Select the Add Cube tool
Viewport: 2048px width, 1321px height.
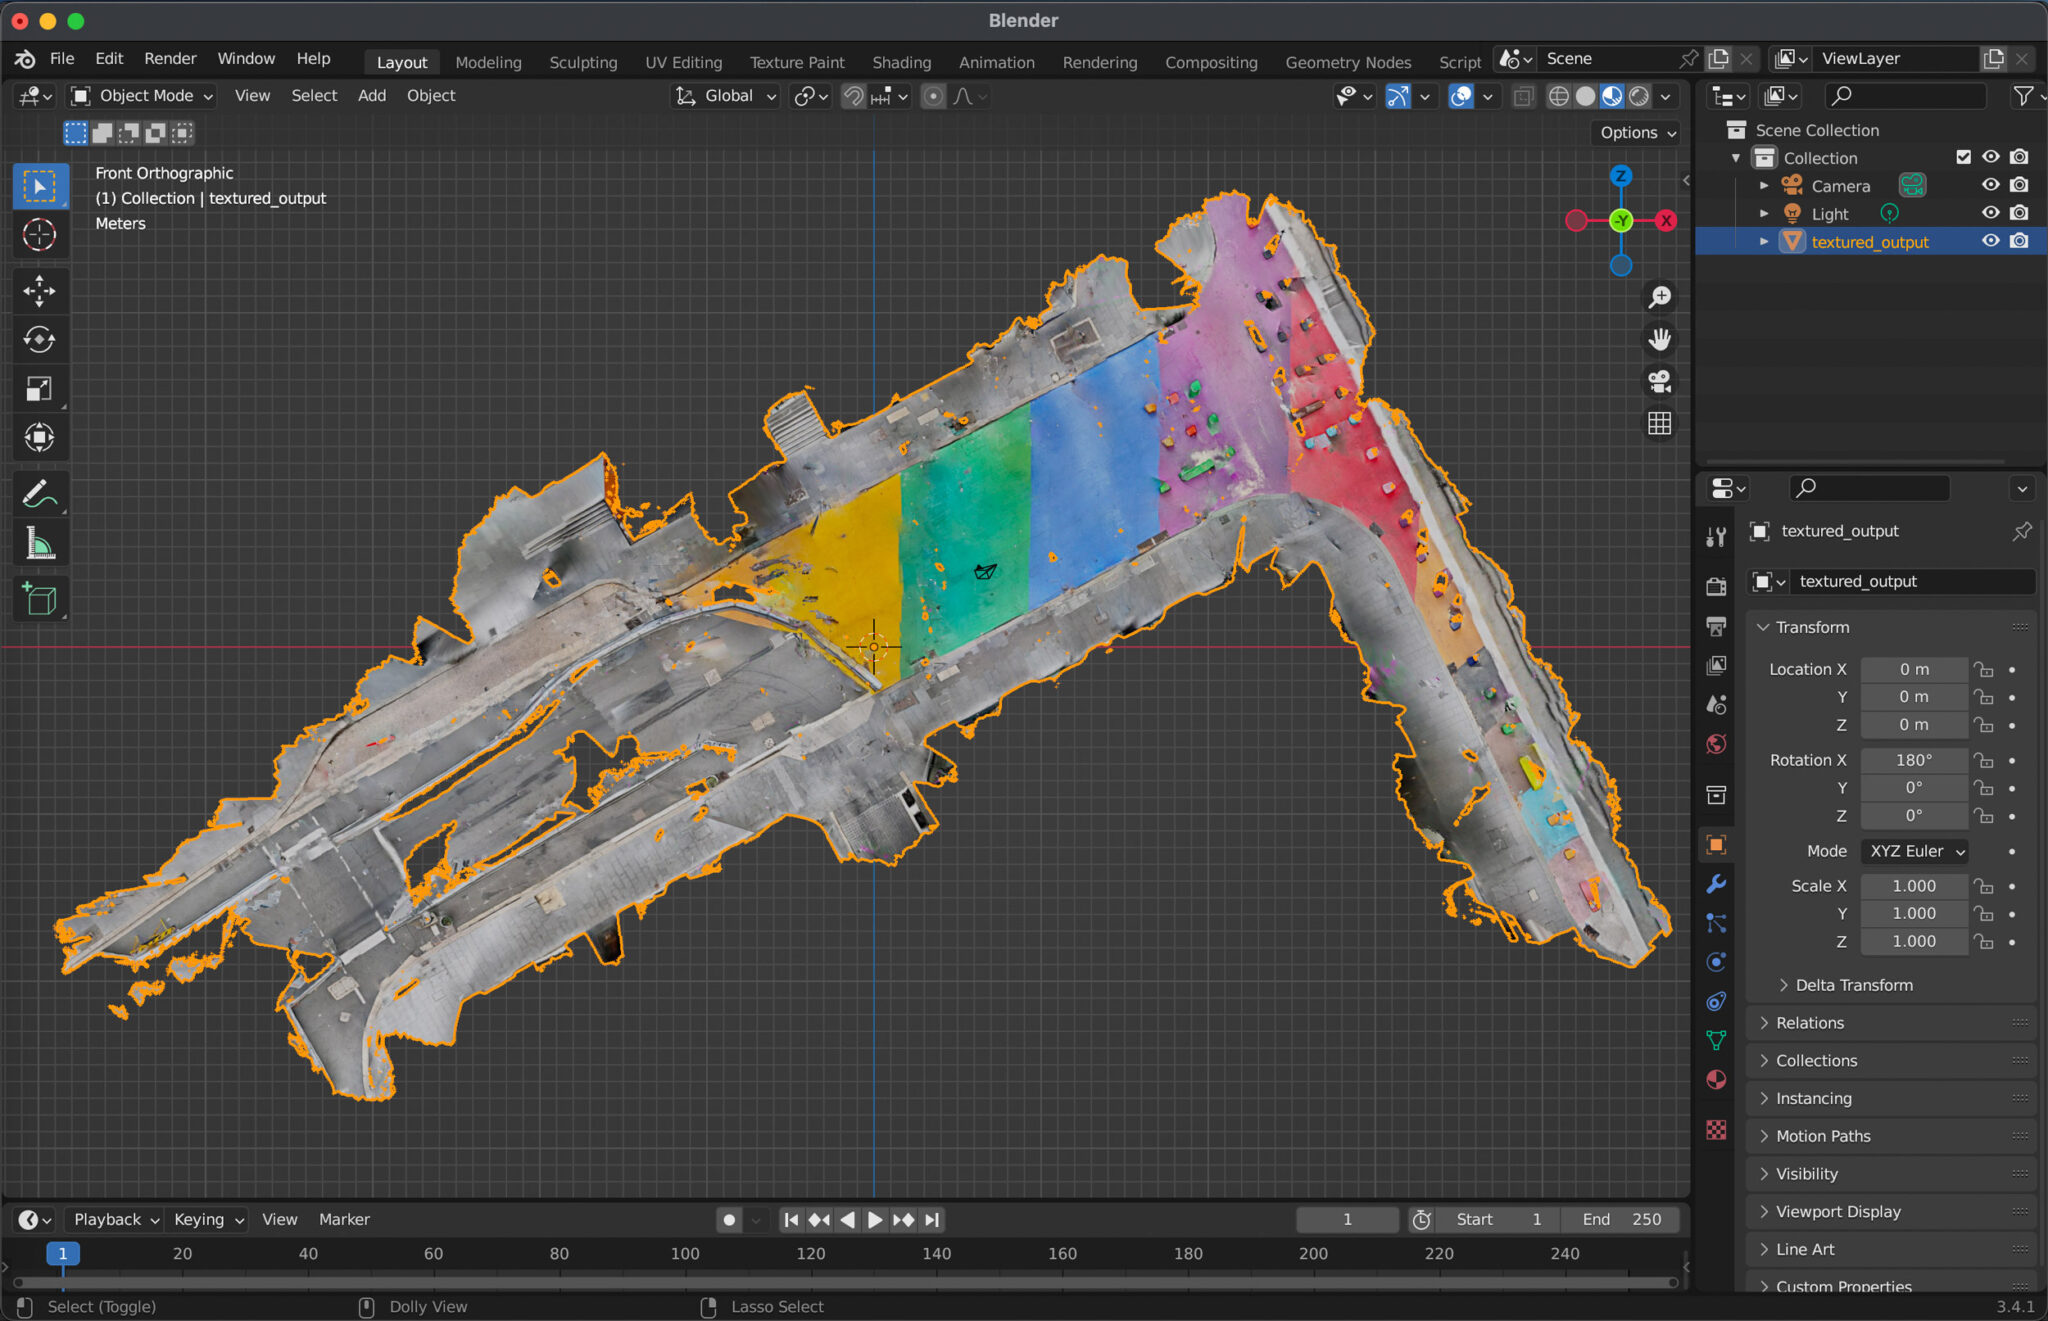click(40, 598)
